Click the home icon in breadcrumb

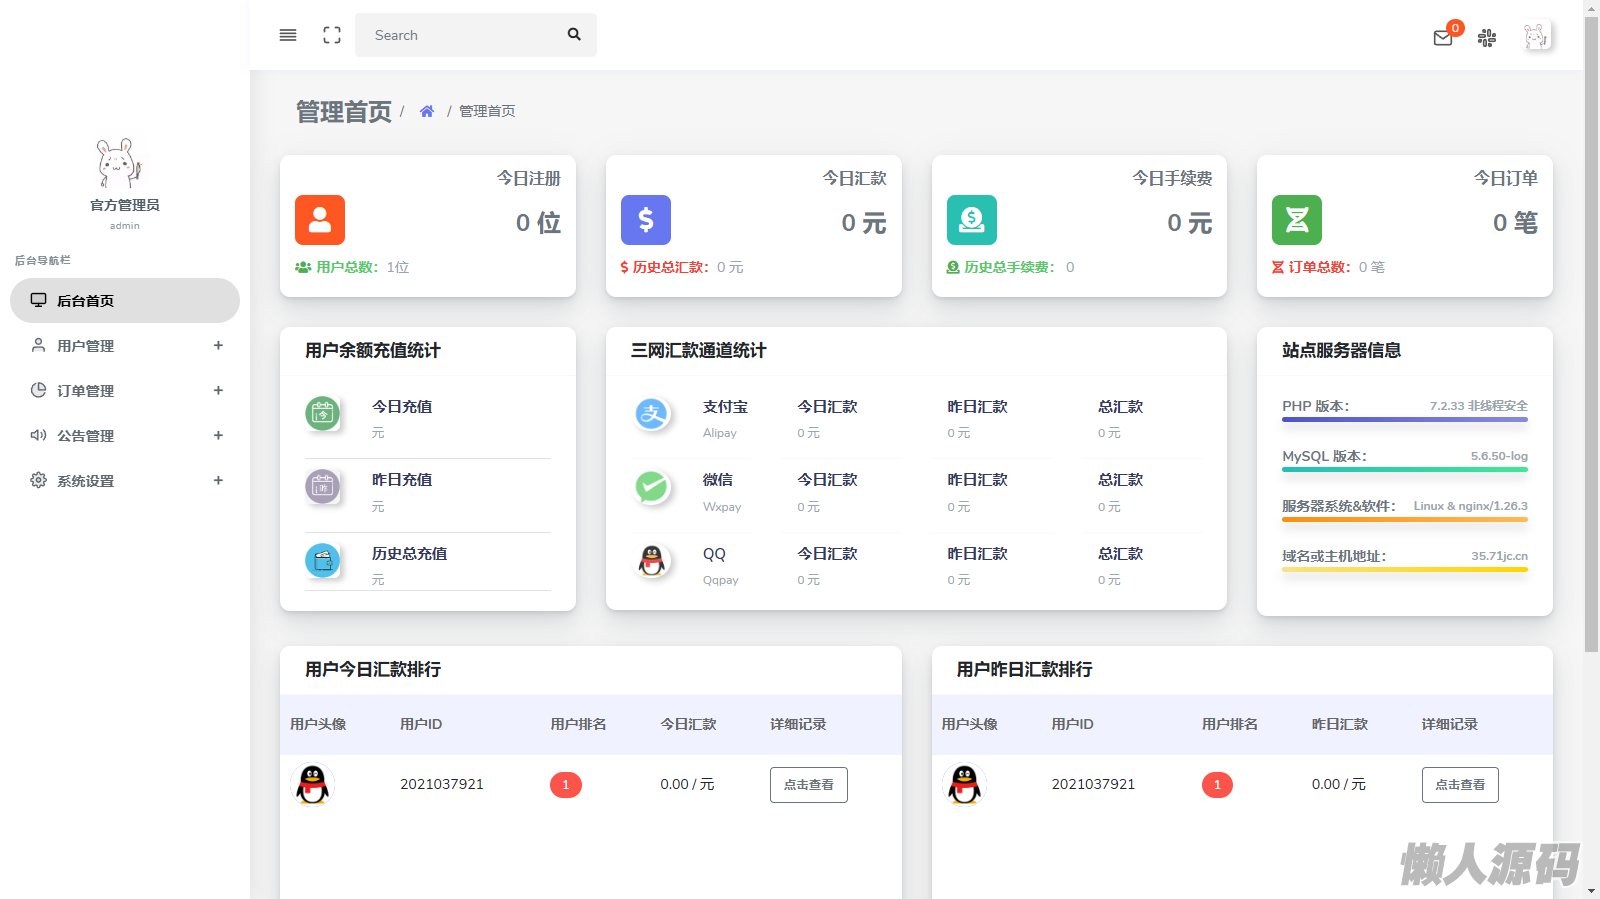[x=427, y=111]
